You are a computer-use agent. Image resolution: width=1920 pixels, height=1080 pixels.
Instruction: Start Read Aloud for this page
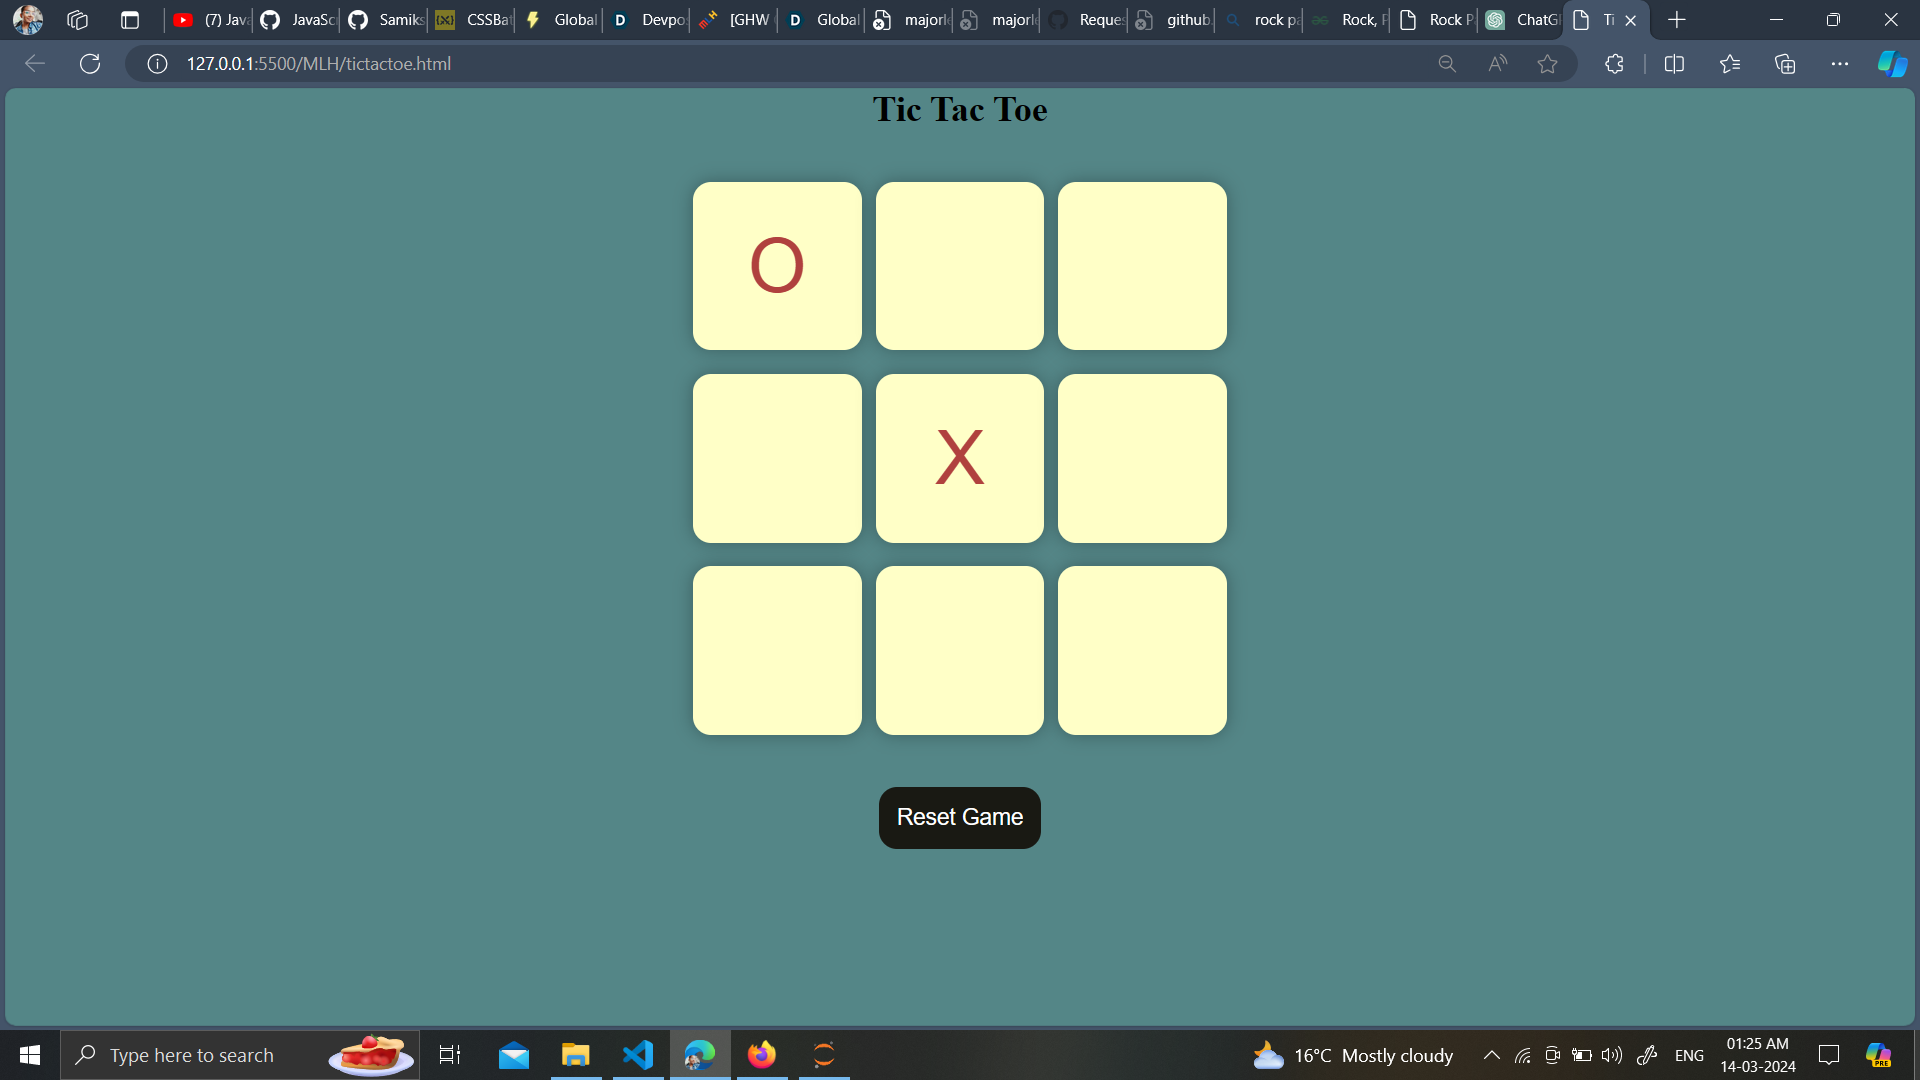pos(1497,63)
